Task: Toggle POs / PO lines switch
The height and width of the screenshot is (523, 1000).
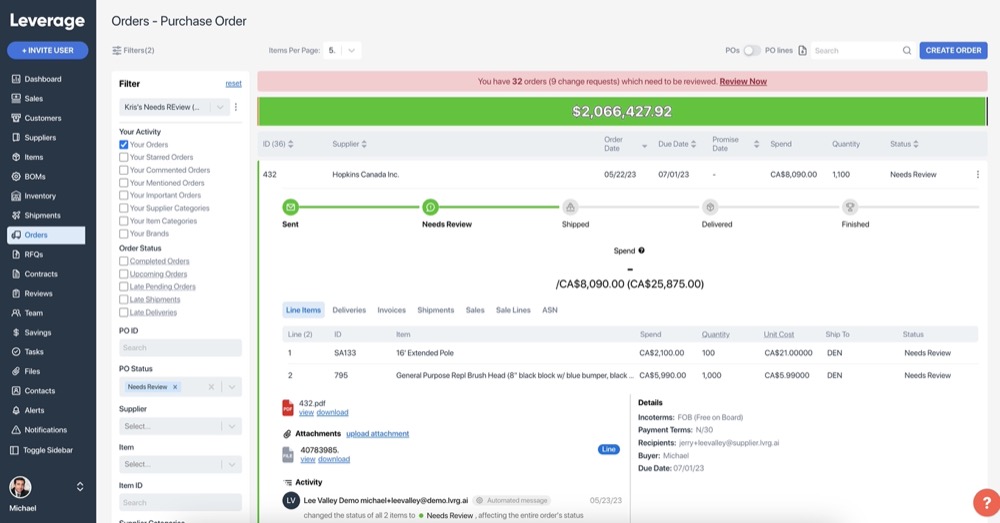Action: (752, 50)
